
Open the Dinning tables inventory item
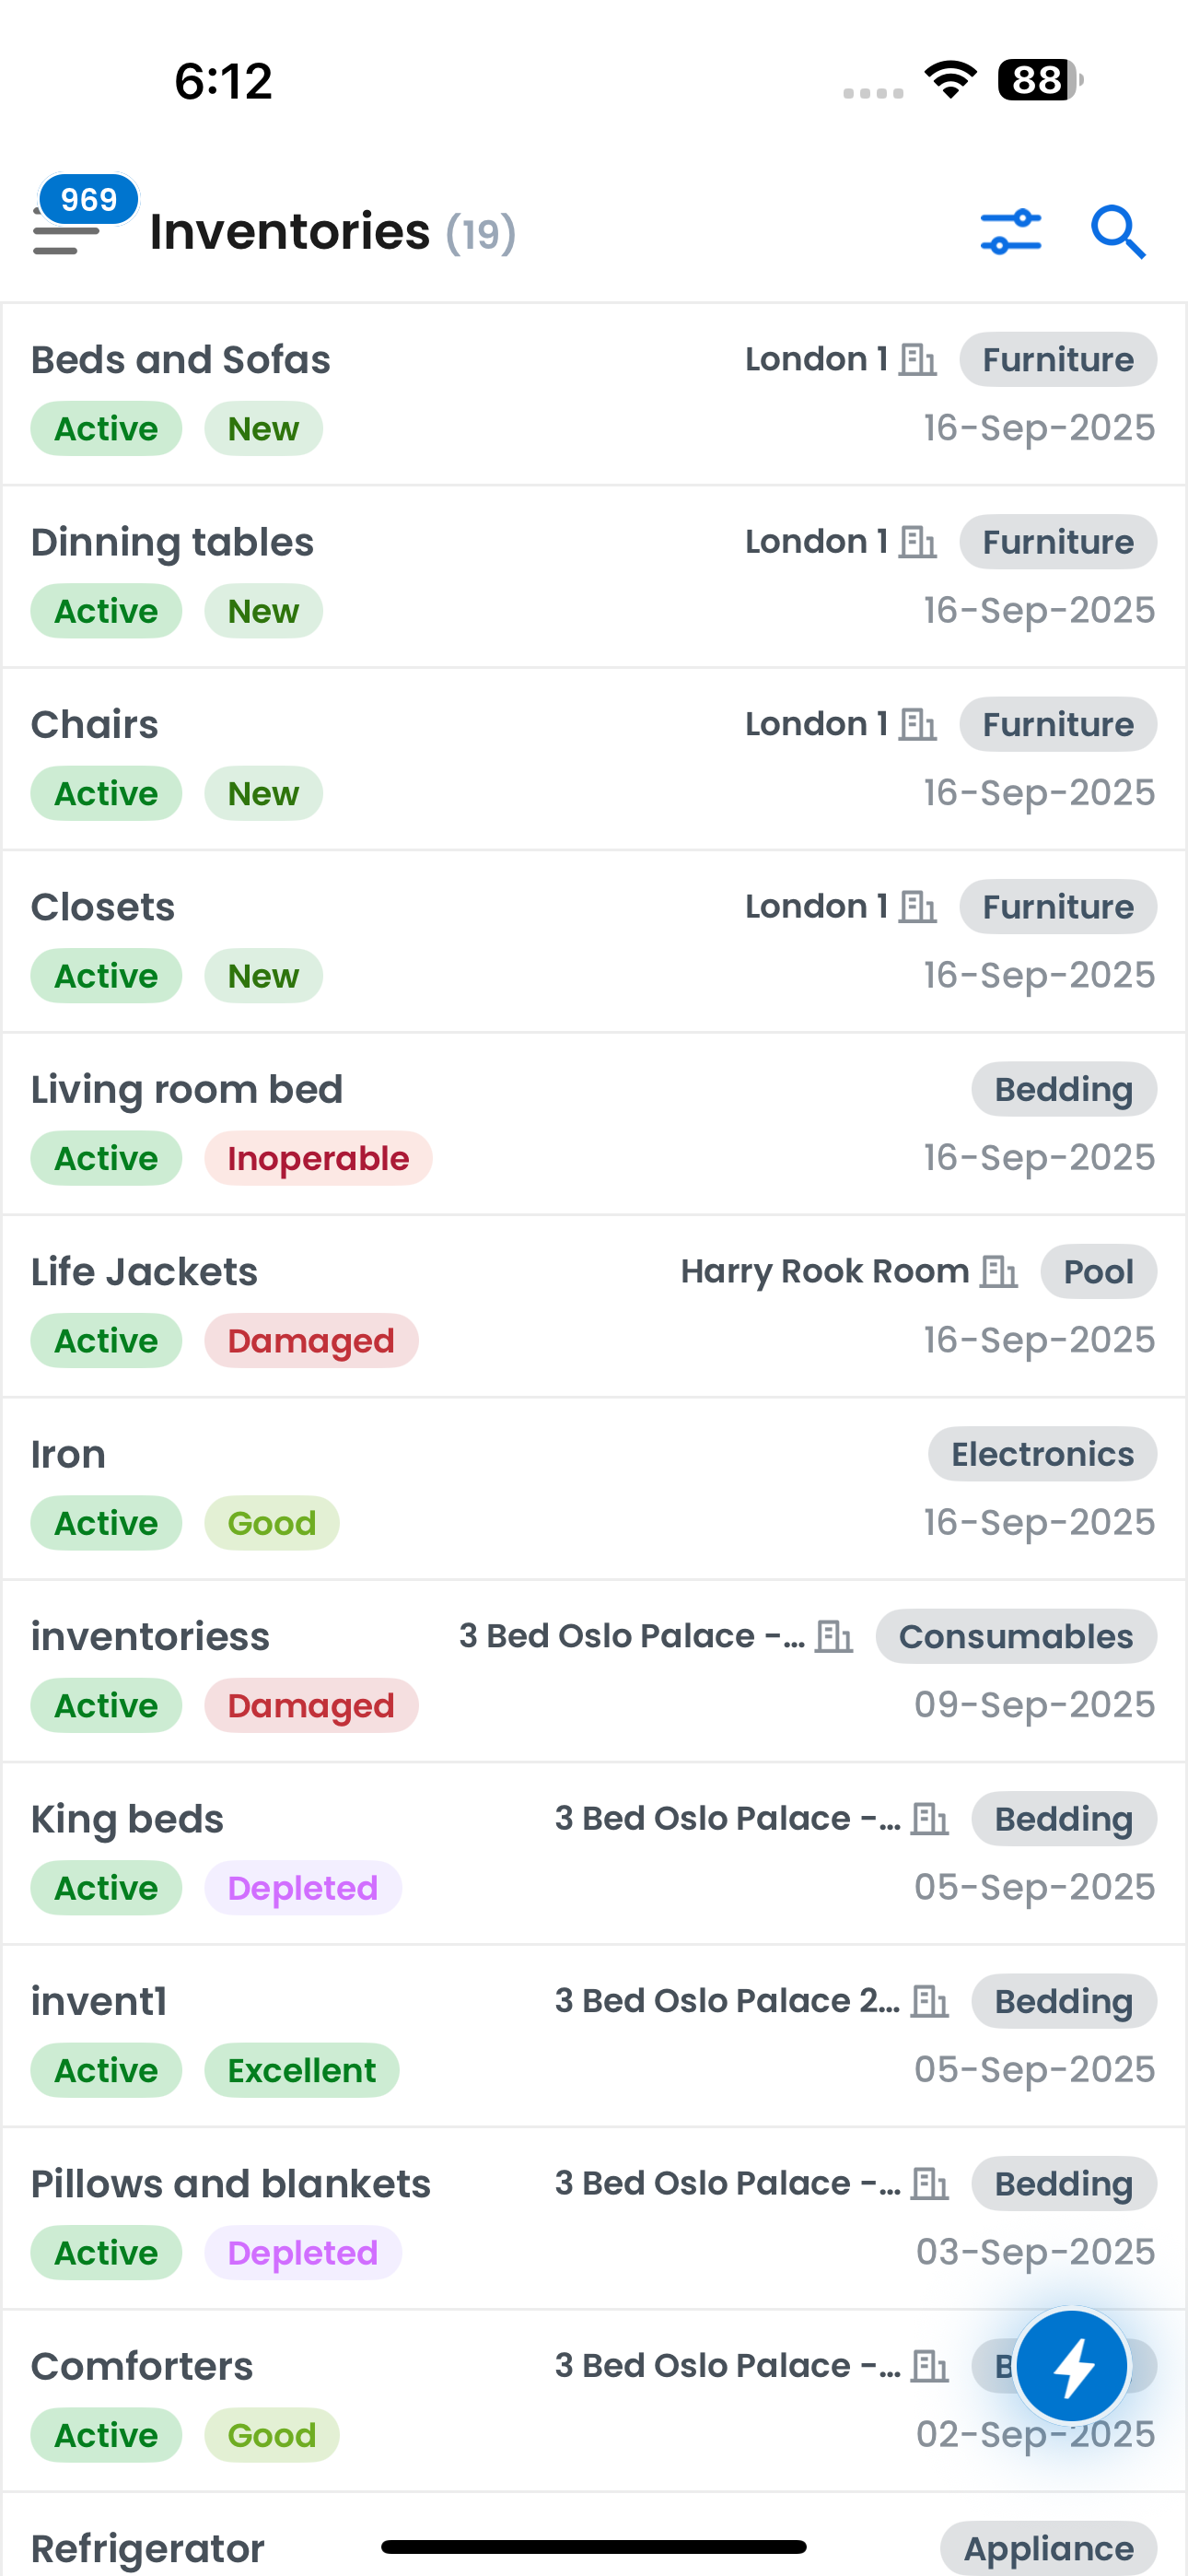(x=172, y=542)
